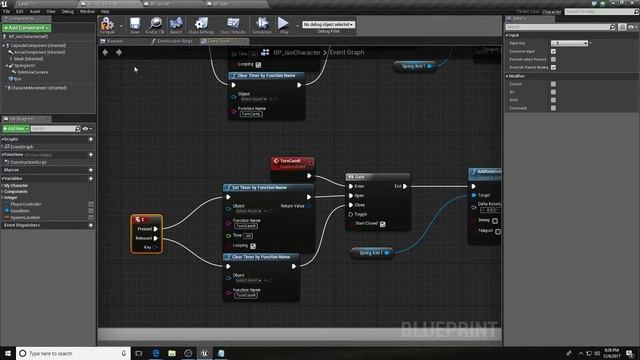Click the microphone icon in taskbar search
The width and height of the screenshot is (640, 360).
point(123,353)
